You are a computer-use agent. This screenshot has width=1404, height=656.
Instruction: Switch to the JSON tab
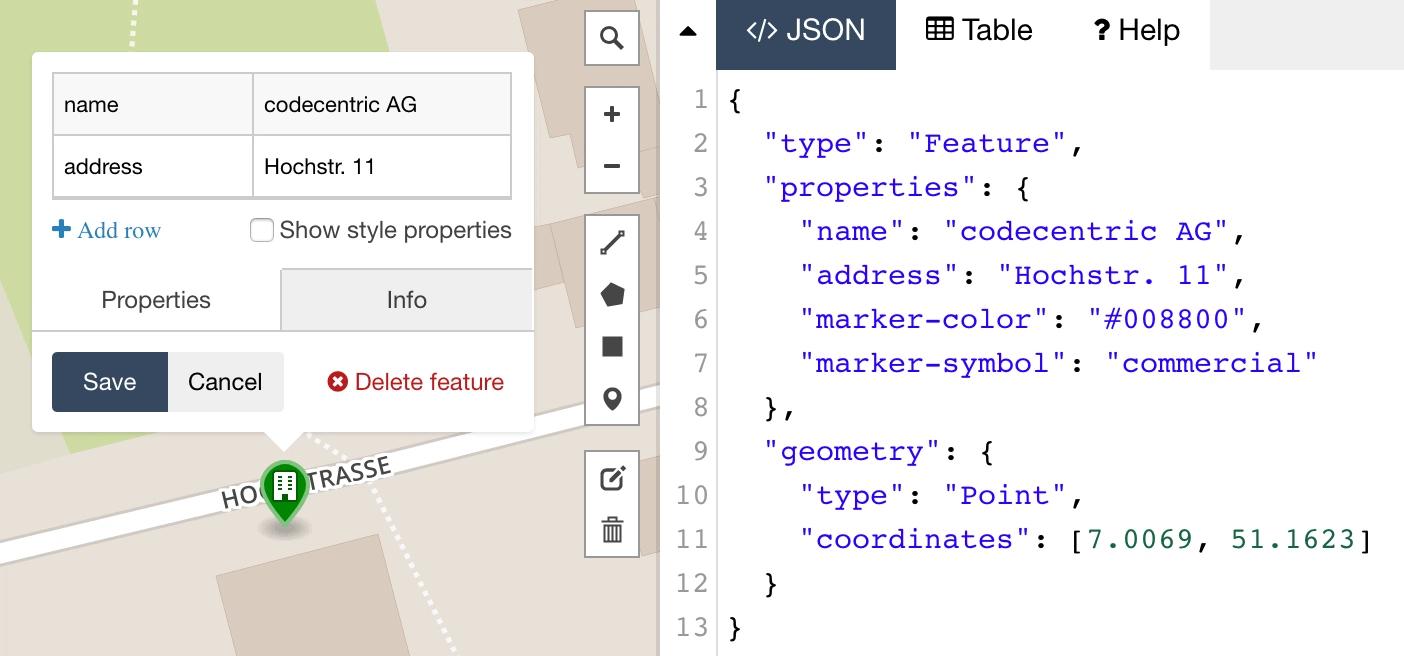(806, 31)
